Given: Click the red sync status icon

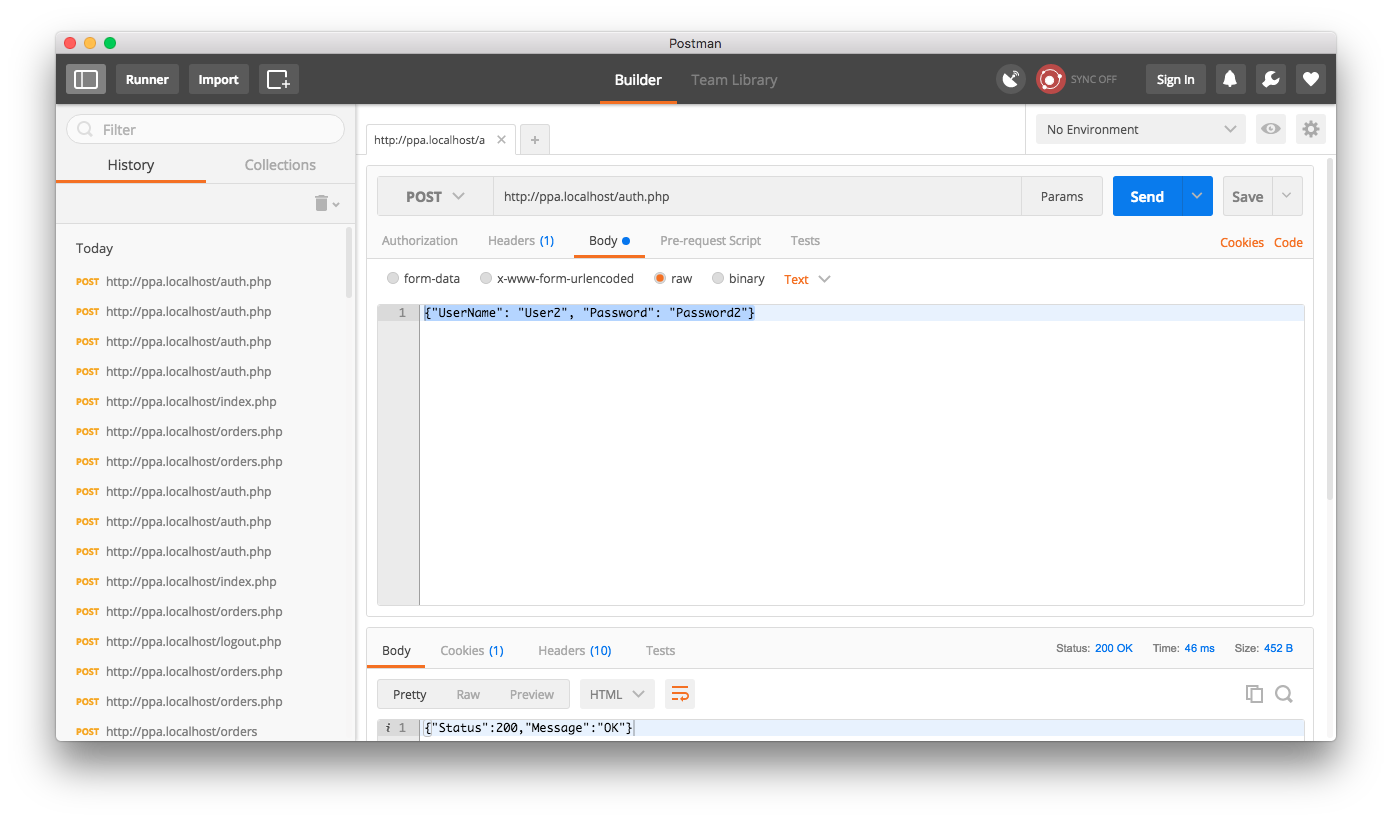Looking at the screenshot, I should (1051, 79).
